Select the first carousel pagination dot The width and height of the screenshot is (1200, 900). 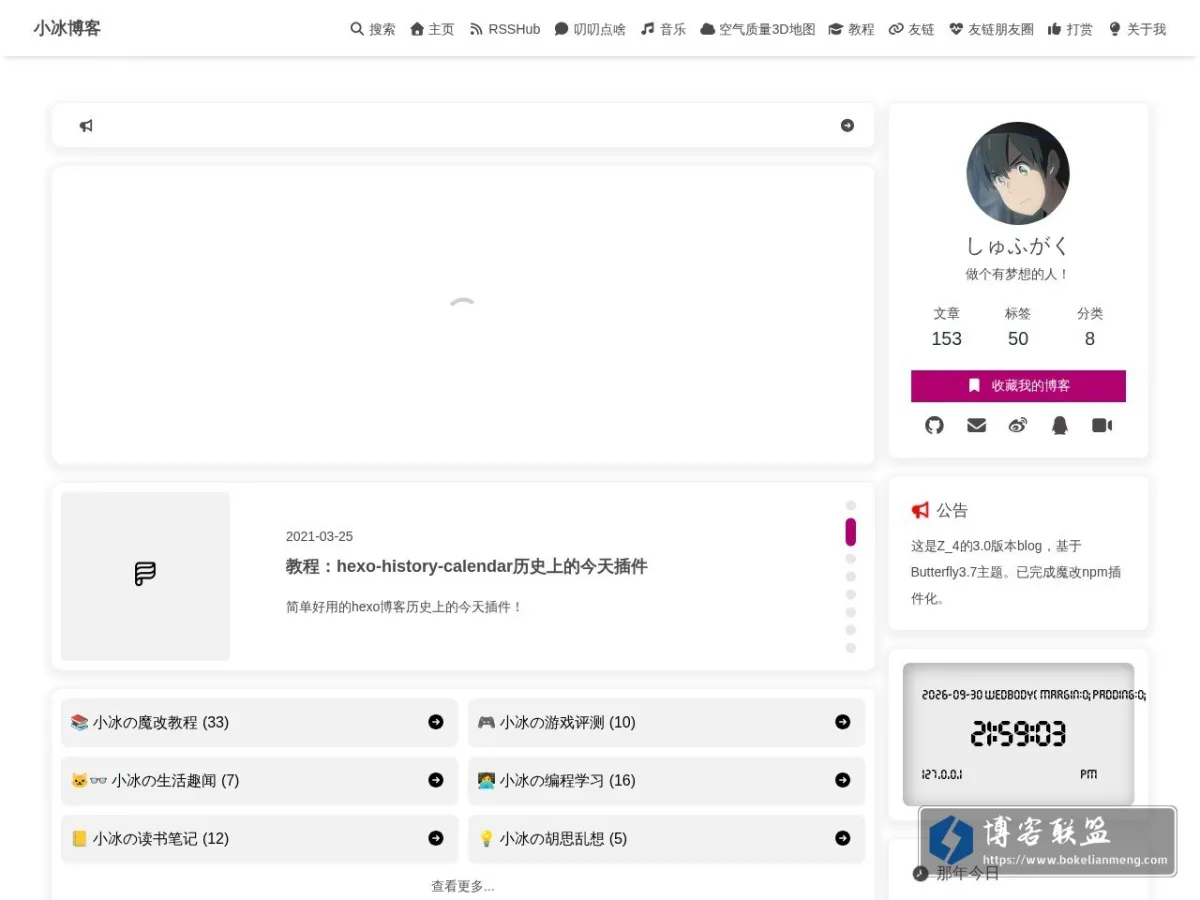851,505
